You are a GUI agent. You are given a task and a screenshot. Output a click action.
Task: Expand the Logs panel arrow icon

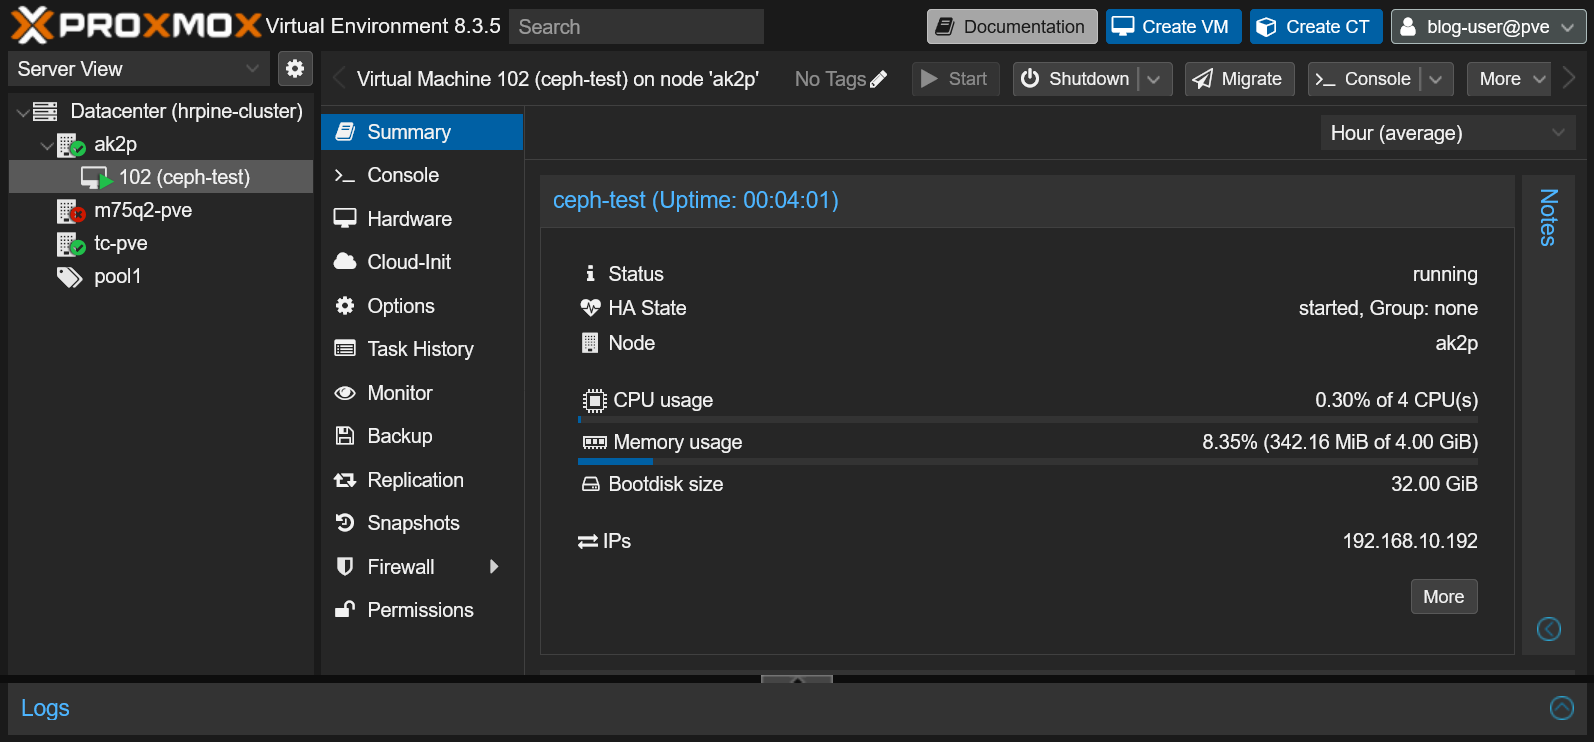[1562, 708]
